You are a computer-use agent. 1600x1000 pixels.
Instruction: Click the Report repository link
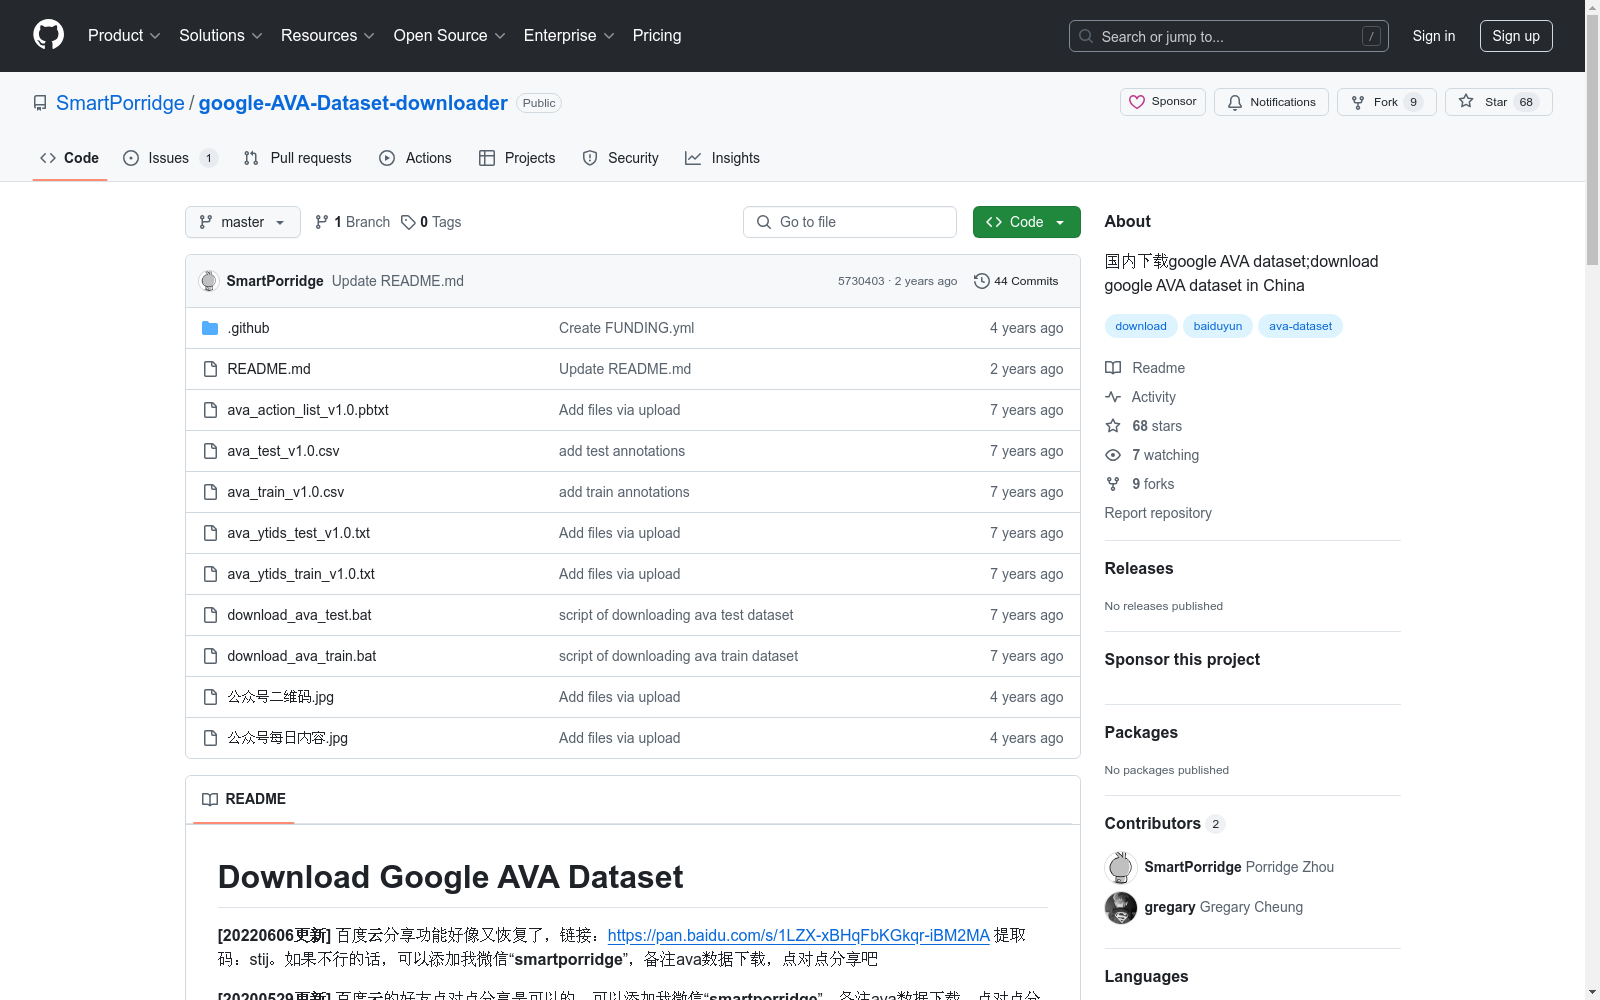1158,513
